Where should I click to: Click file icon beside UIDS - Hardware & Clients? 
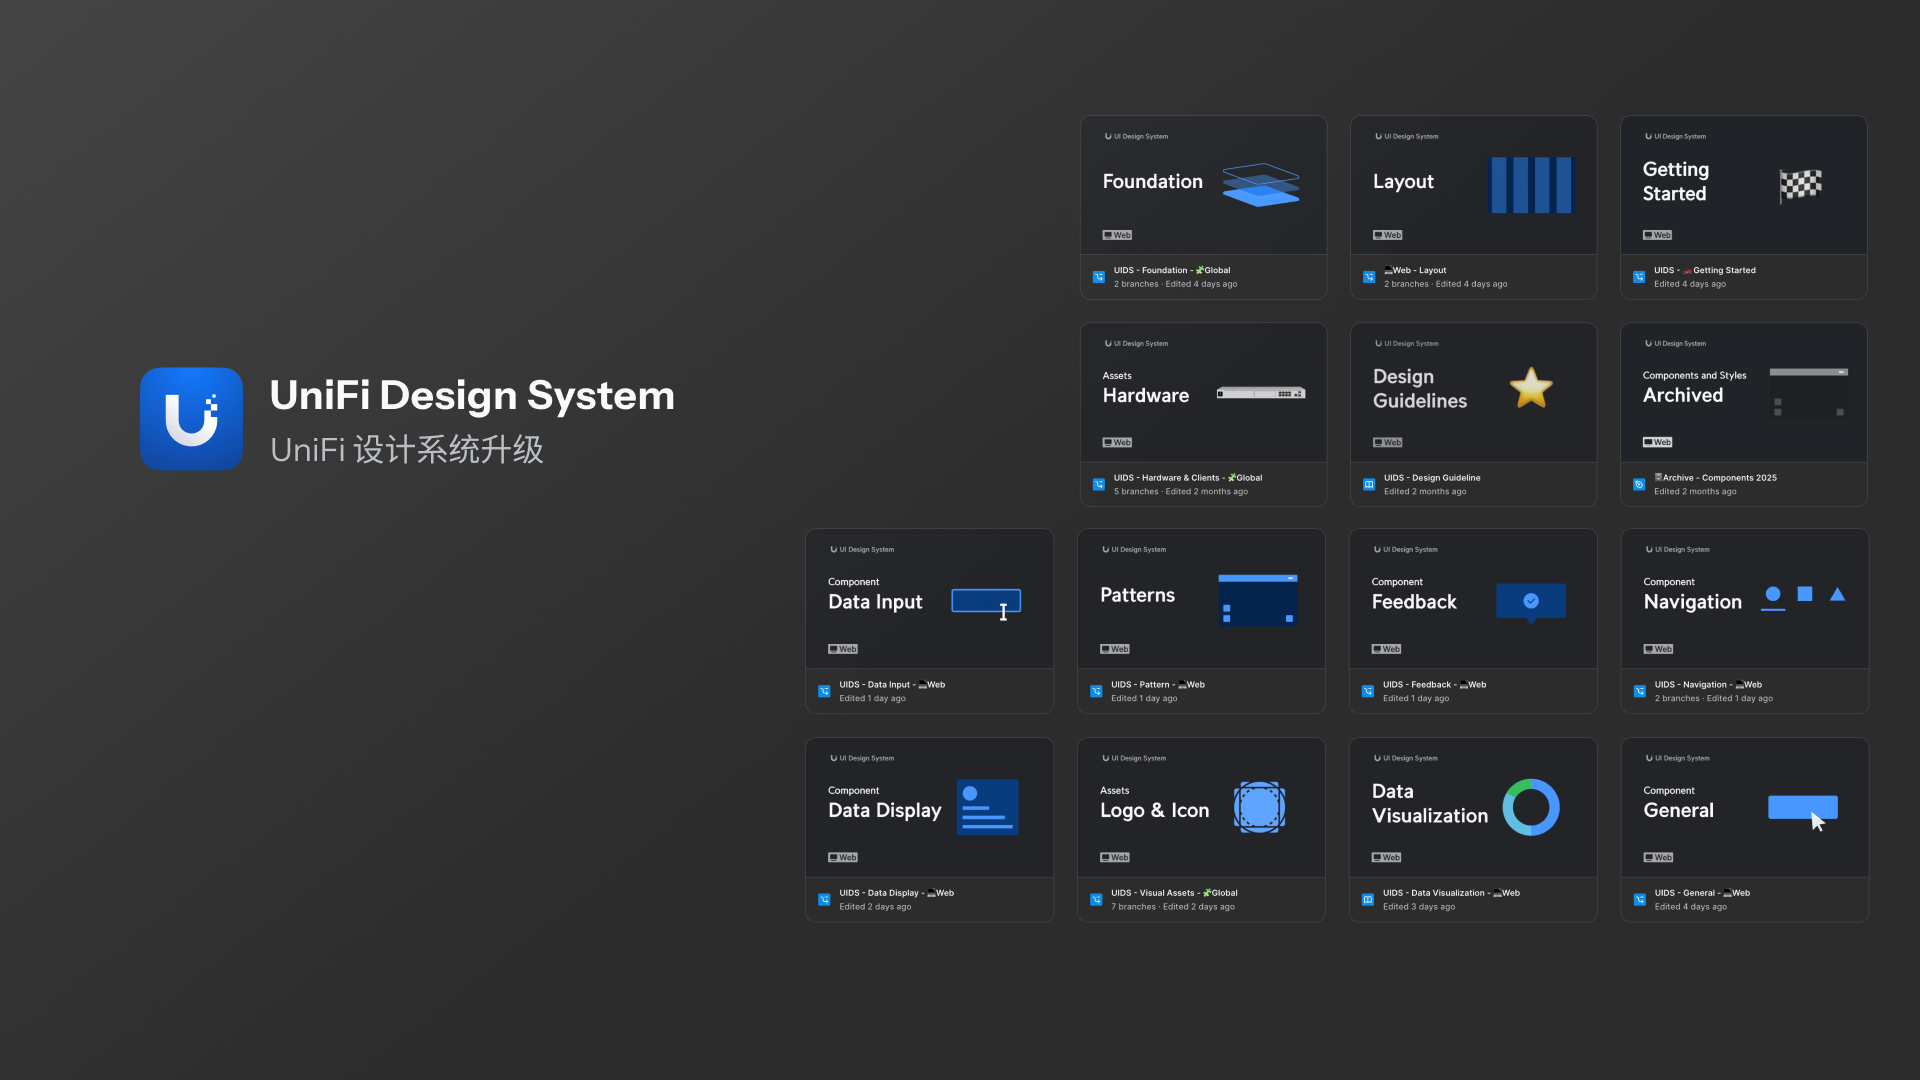pyautogui.click(x=1099, y=484)
